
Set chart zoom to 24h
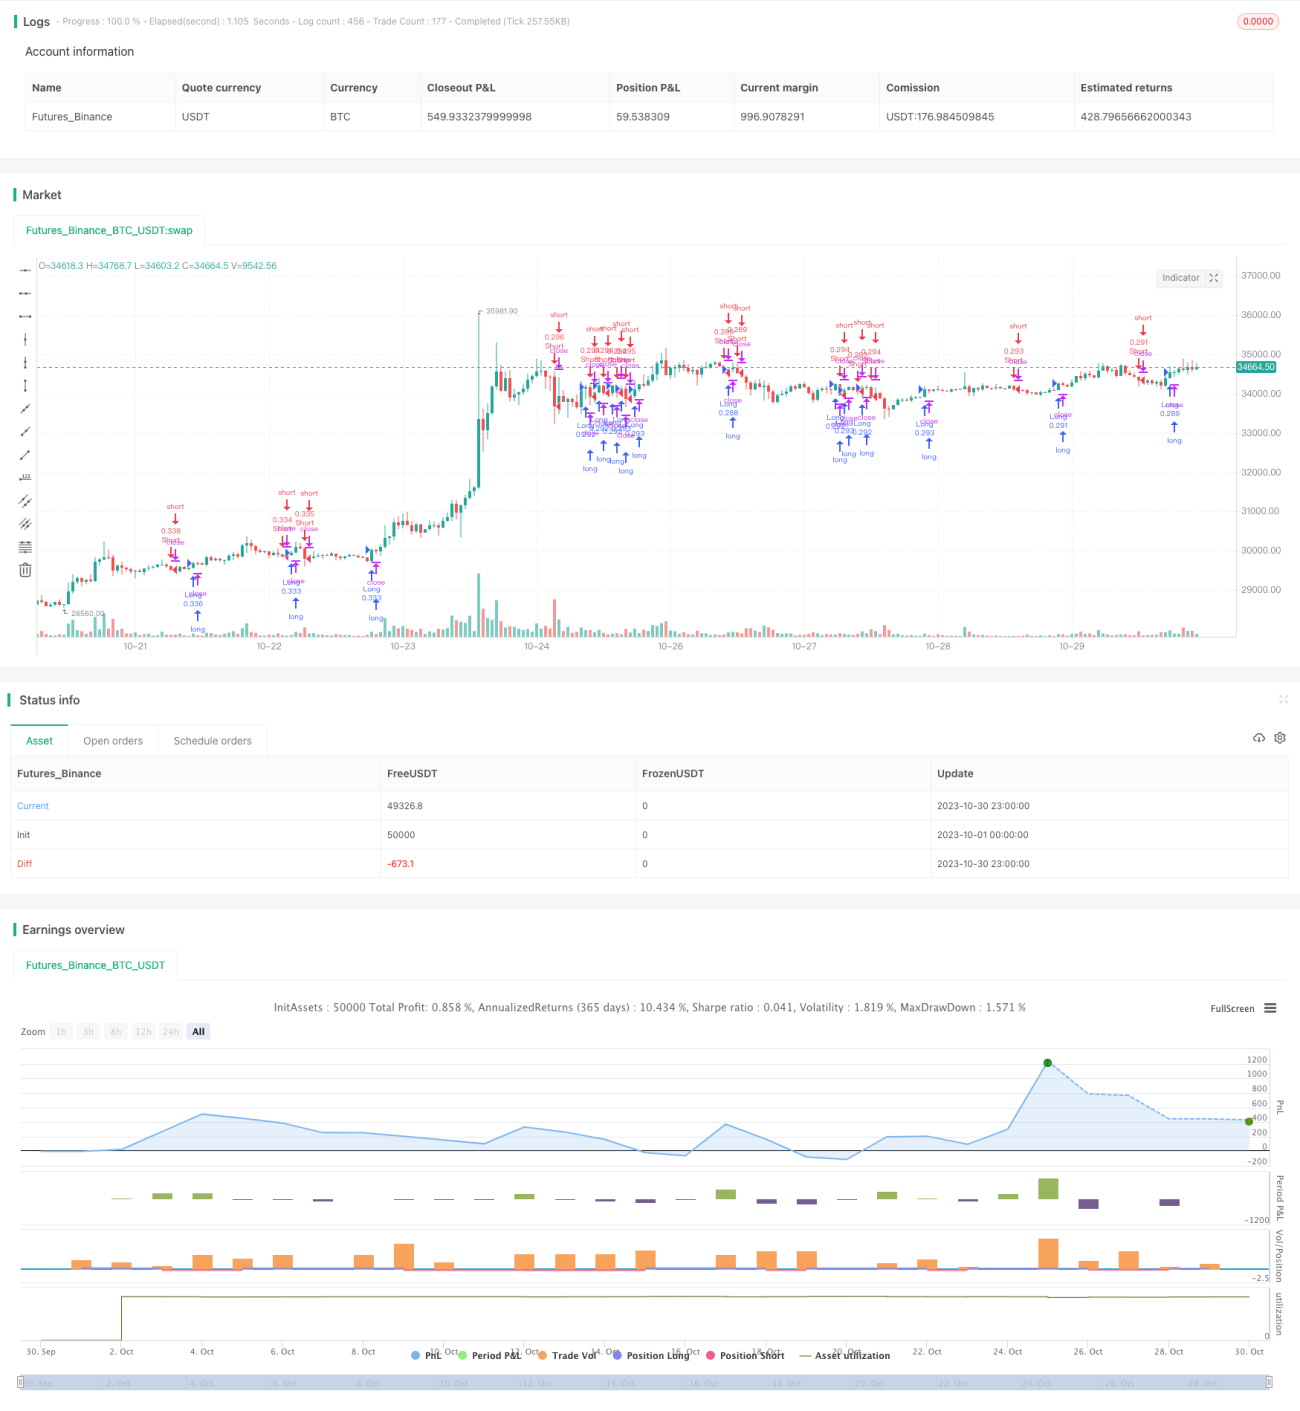(171, 1032)
